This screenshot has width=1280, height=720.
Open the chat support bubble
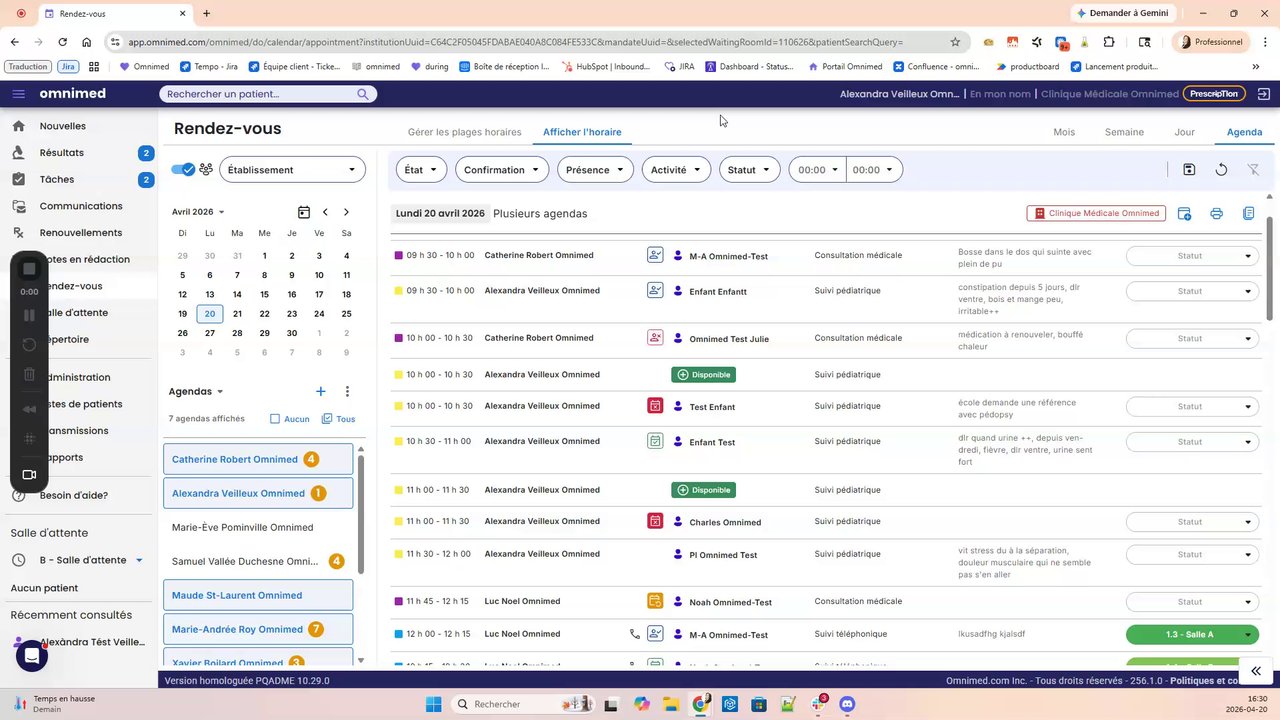(31, 656)
